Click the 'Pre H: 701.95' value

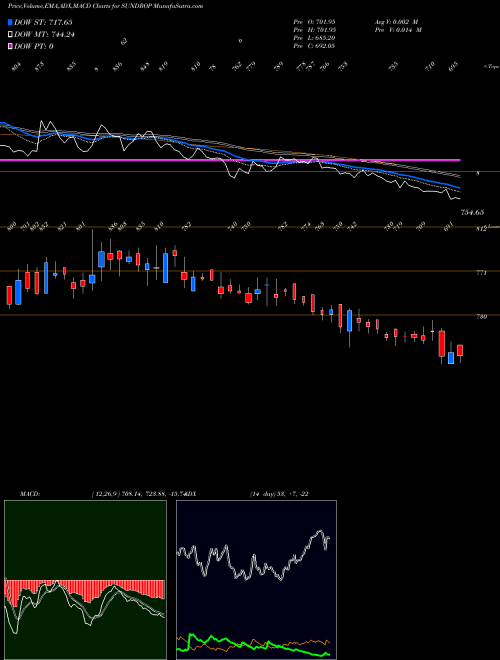[x=314, y=30]
